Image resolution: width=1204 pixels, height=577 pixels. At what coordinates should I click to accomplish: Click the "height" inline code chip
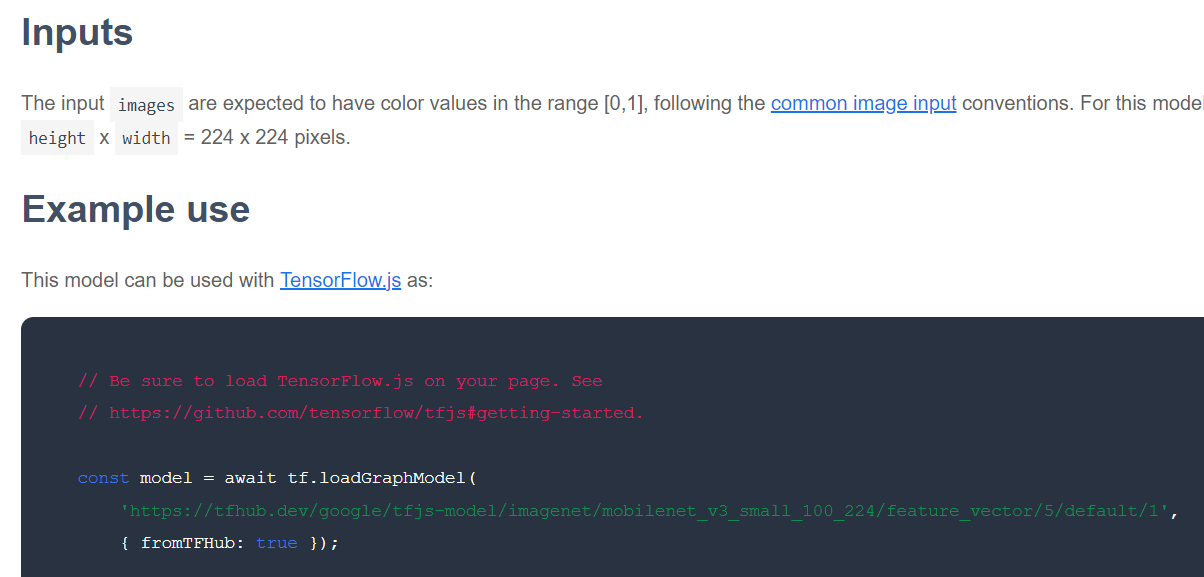[x=57, y=138]
